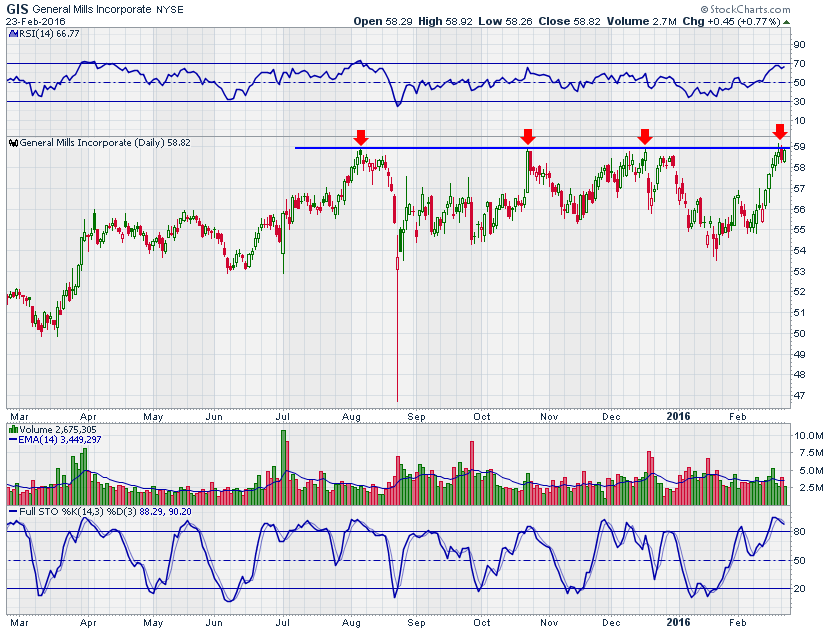826x629 pixels.
Task: Click the 20 level on the stochastic axis
Action: pyautogui.click(x=800, y=589)
